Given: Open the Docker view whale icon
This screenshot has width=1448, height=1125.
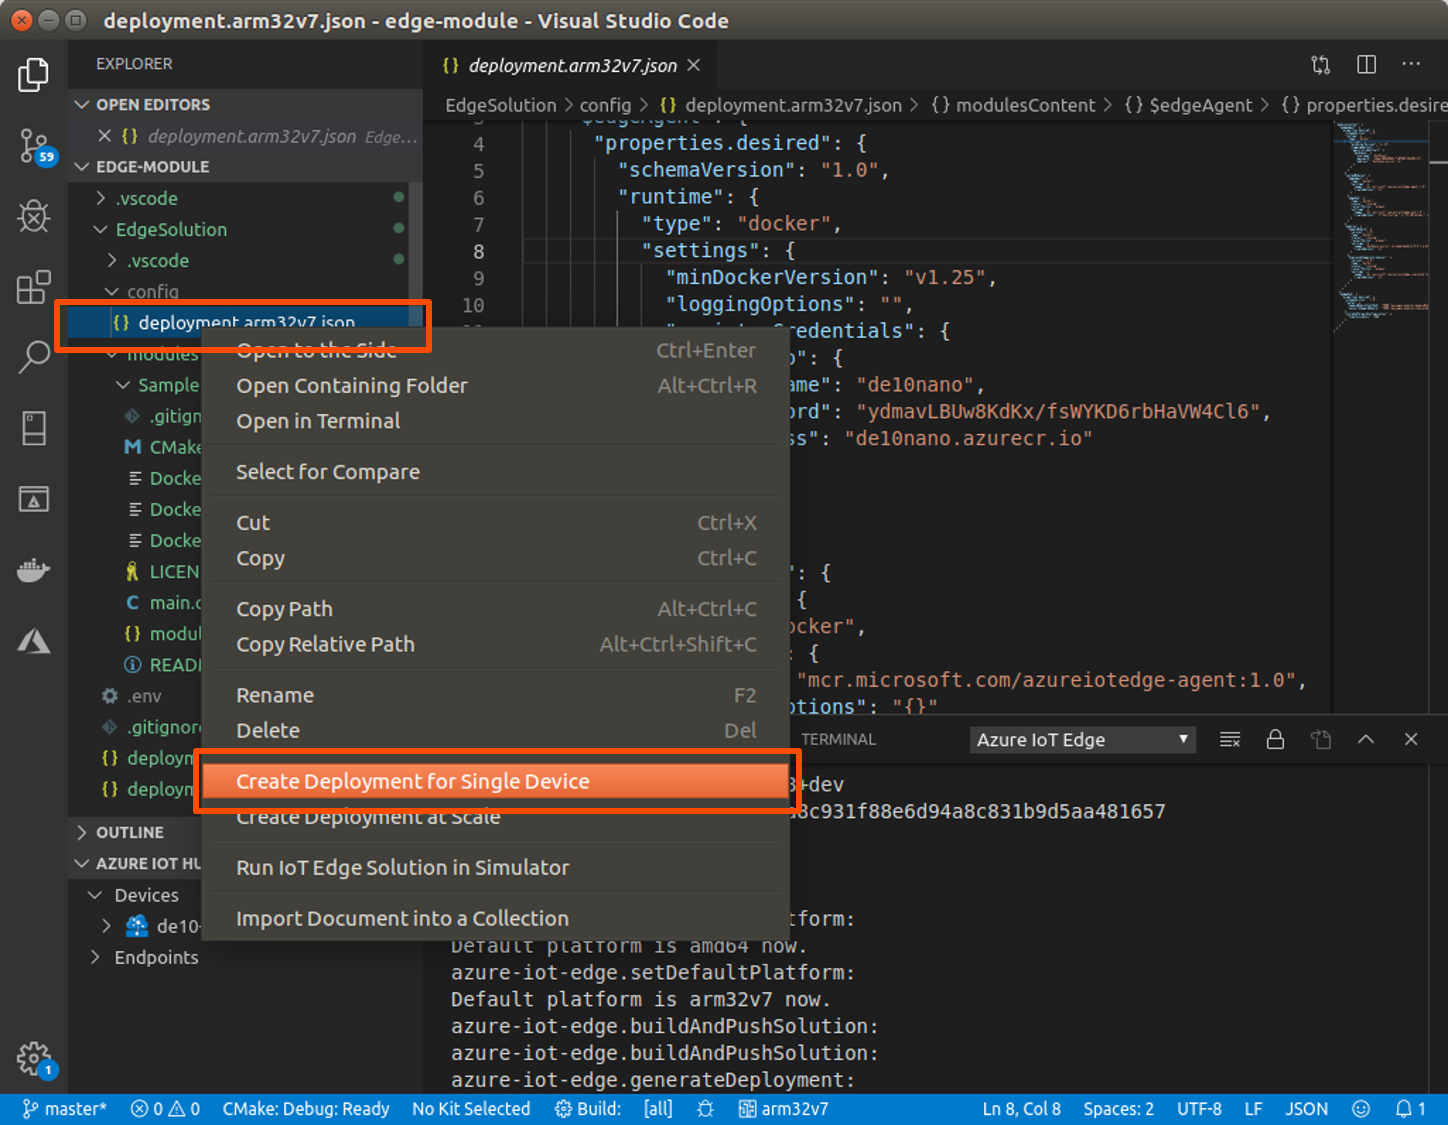Looking at the screenshot, I should [x=34, y=570].
